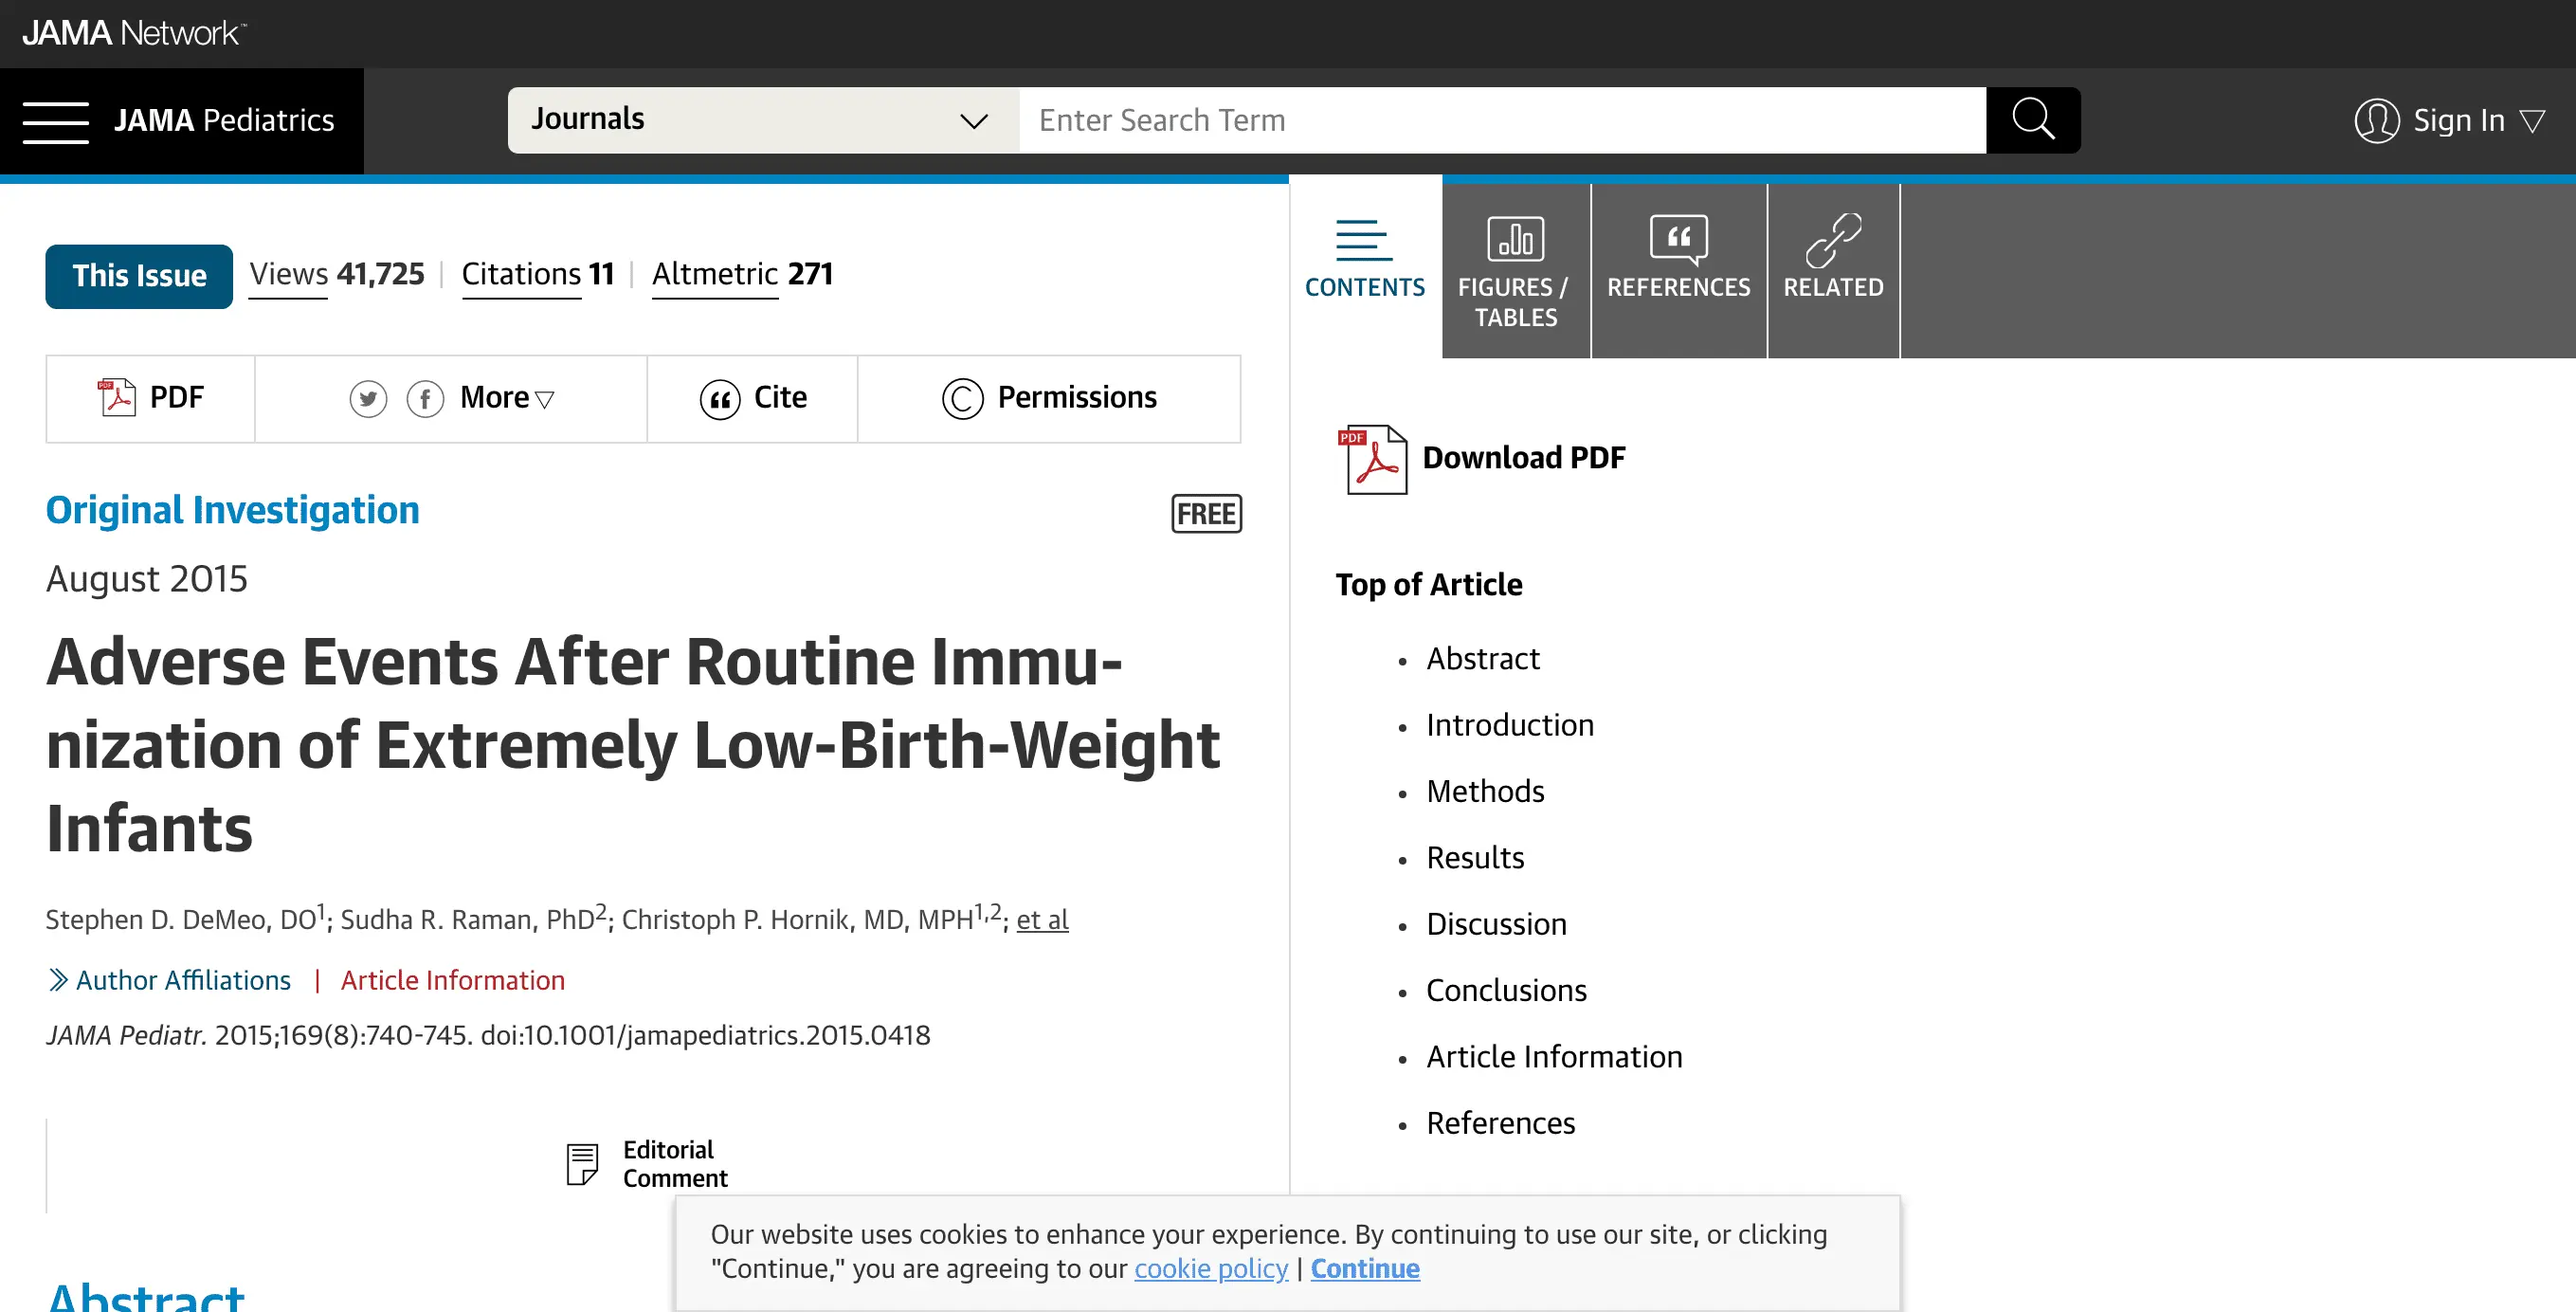Focus the Enter Search Term field
The image size is (2576, 1312).
pos(1500,120)
